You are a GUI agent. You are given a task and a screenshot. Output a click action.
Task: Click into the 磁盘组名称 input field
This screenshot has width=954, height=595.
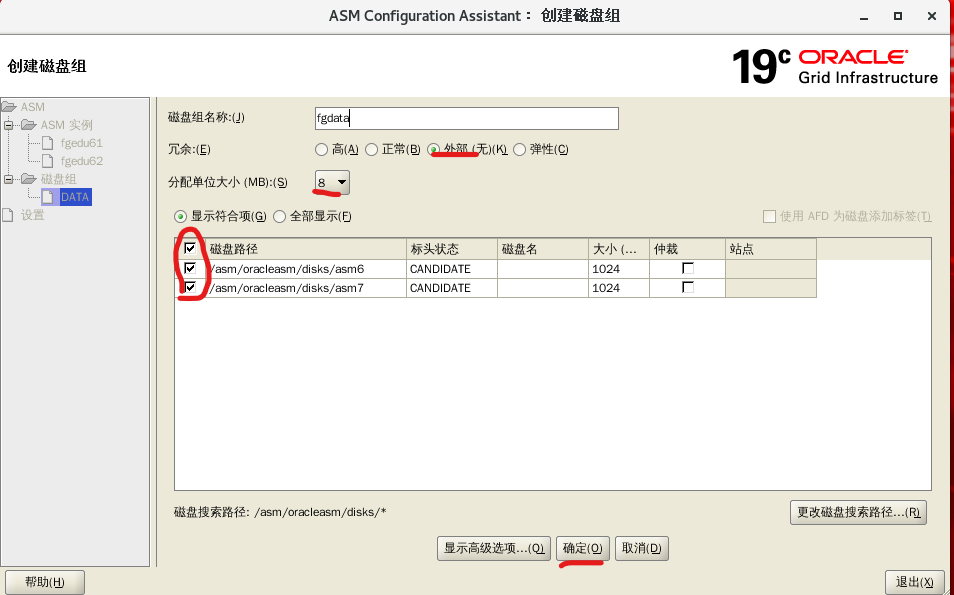pyautogui.click(x=467, y=118)
